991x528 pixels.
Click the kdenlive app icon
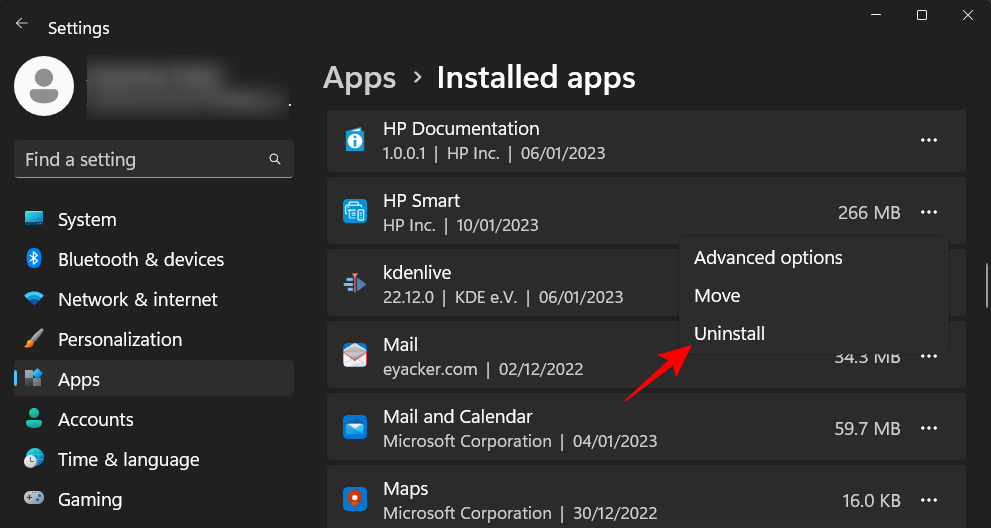coord(355,284)
